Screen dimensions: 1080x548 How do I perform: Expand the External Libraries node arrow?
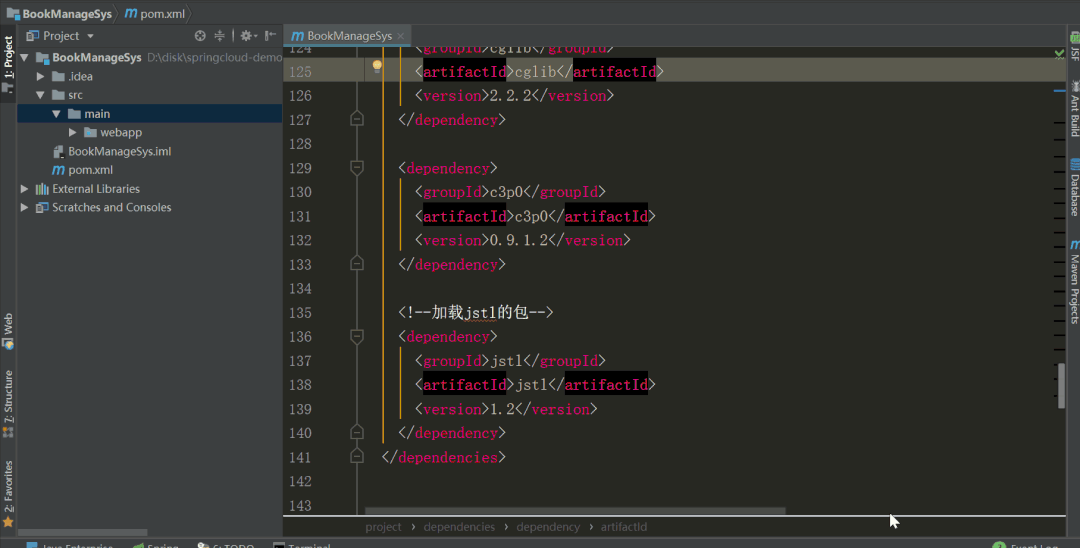tap(24, 189)
